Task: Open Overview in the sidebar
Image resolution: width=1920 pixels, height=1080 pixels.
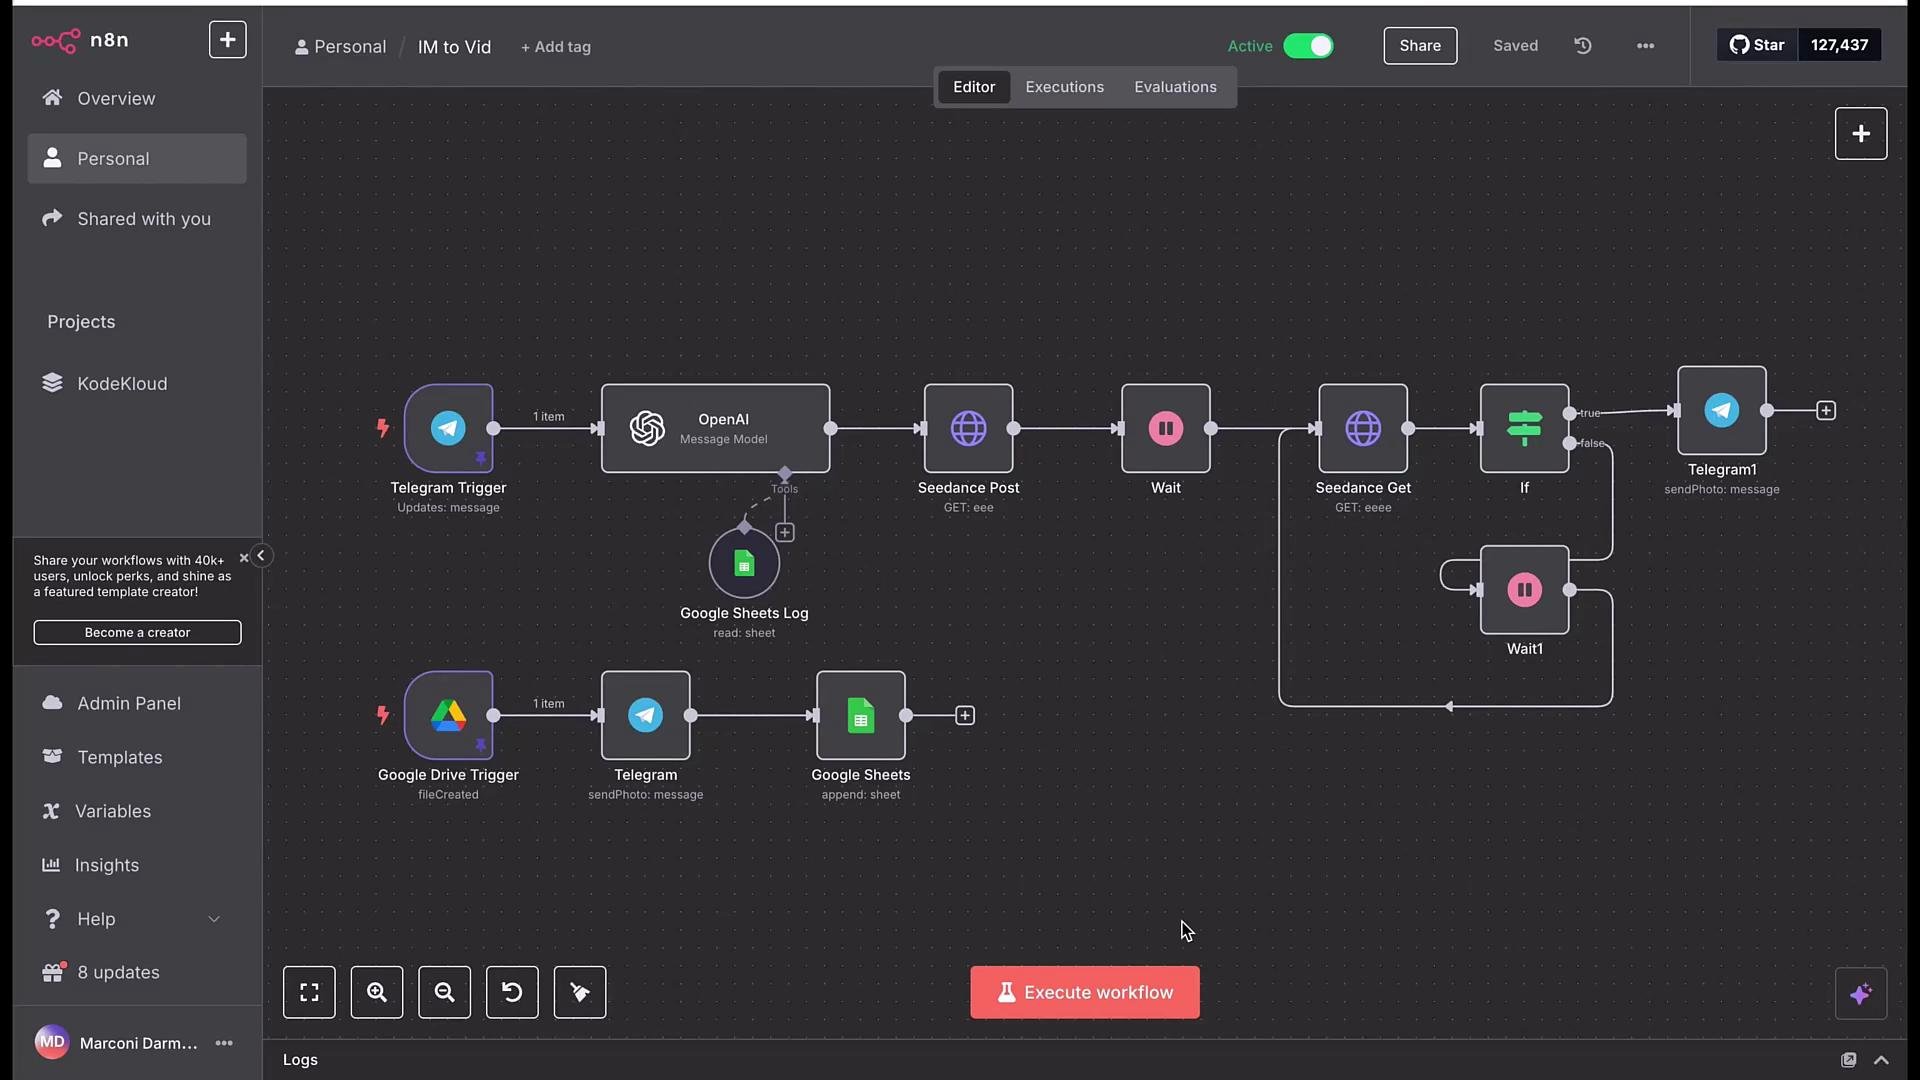Action: [x=137, y=98]
